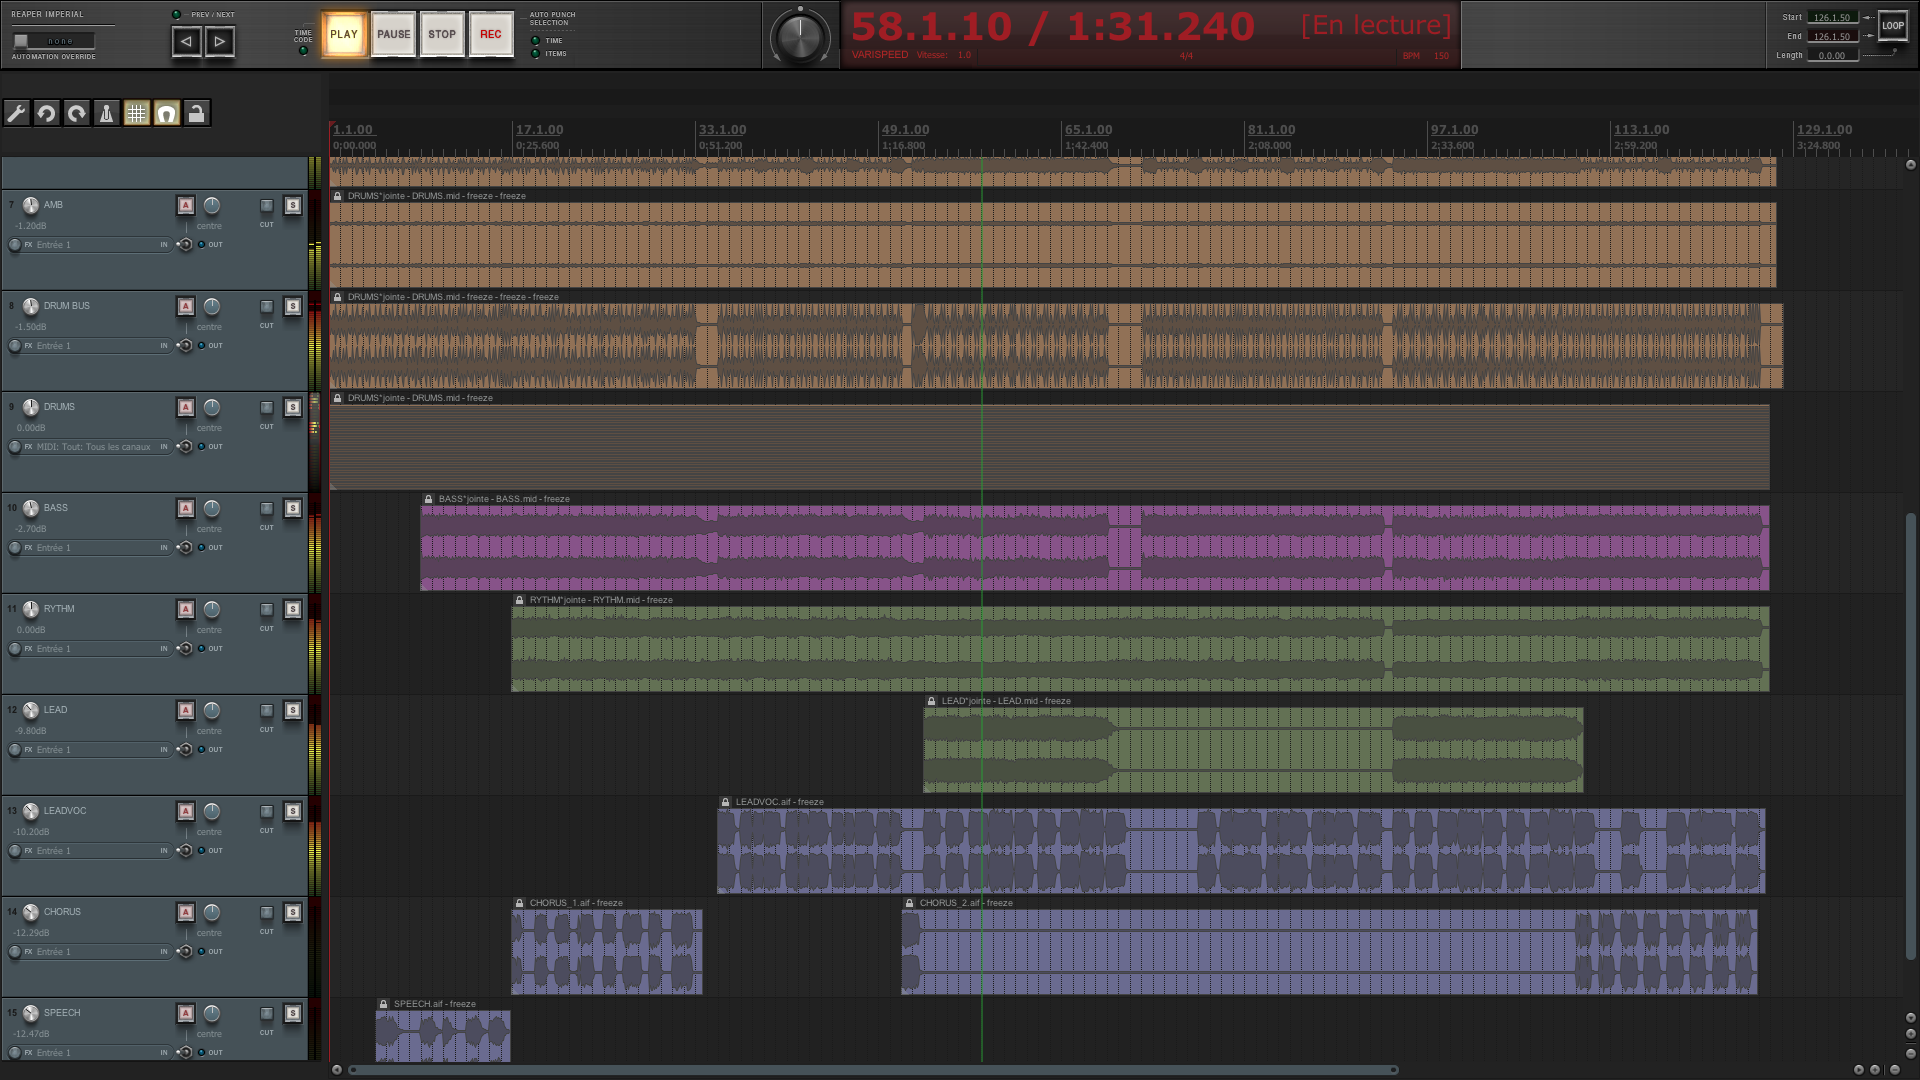This screenshot has height=1080, width=1920.
Task: Toggle the LOOP button
Action: click(x=1892, y=26)
